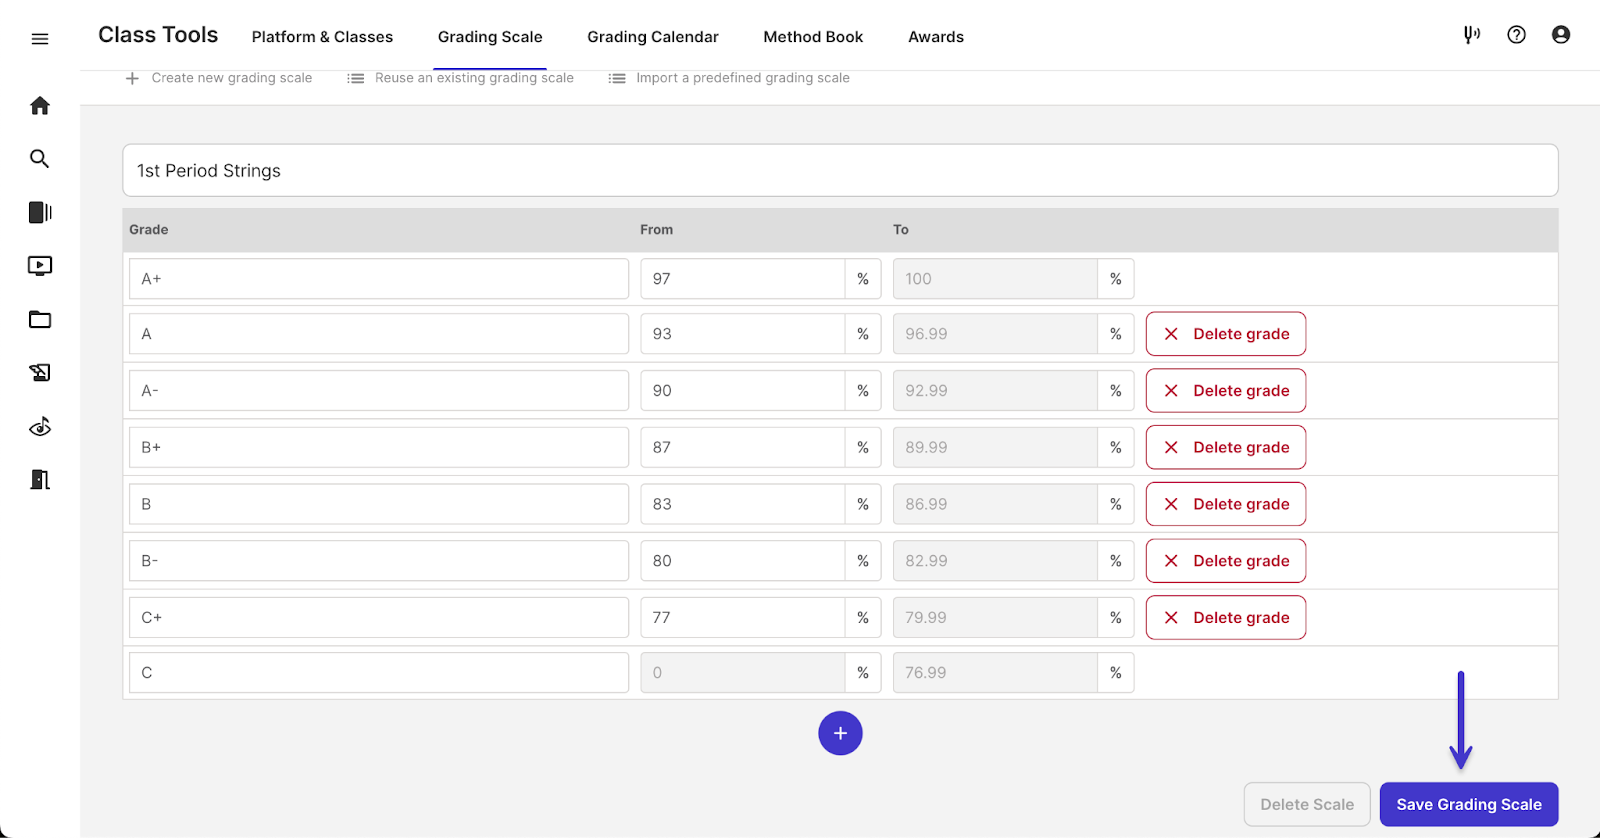The height and width of the screenshot is (838, 1600).
Task: Open the video player sidebar icon
Action: (40, 266)
